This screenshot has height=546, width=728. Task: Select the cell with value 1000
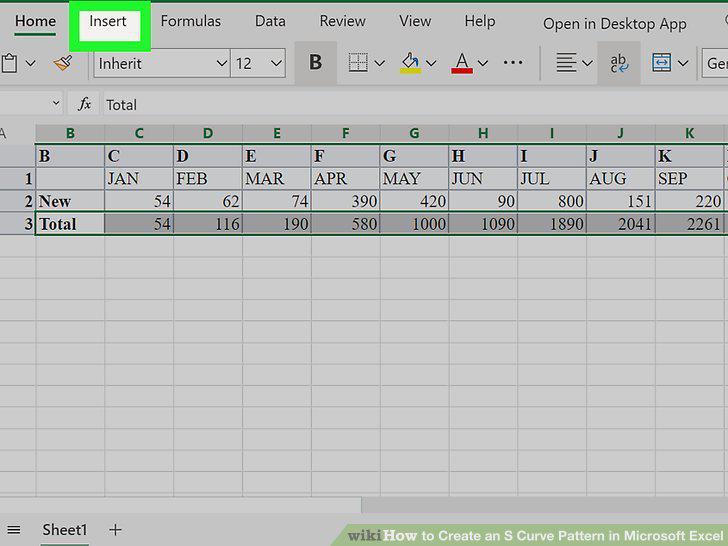(414, 224)
